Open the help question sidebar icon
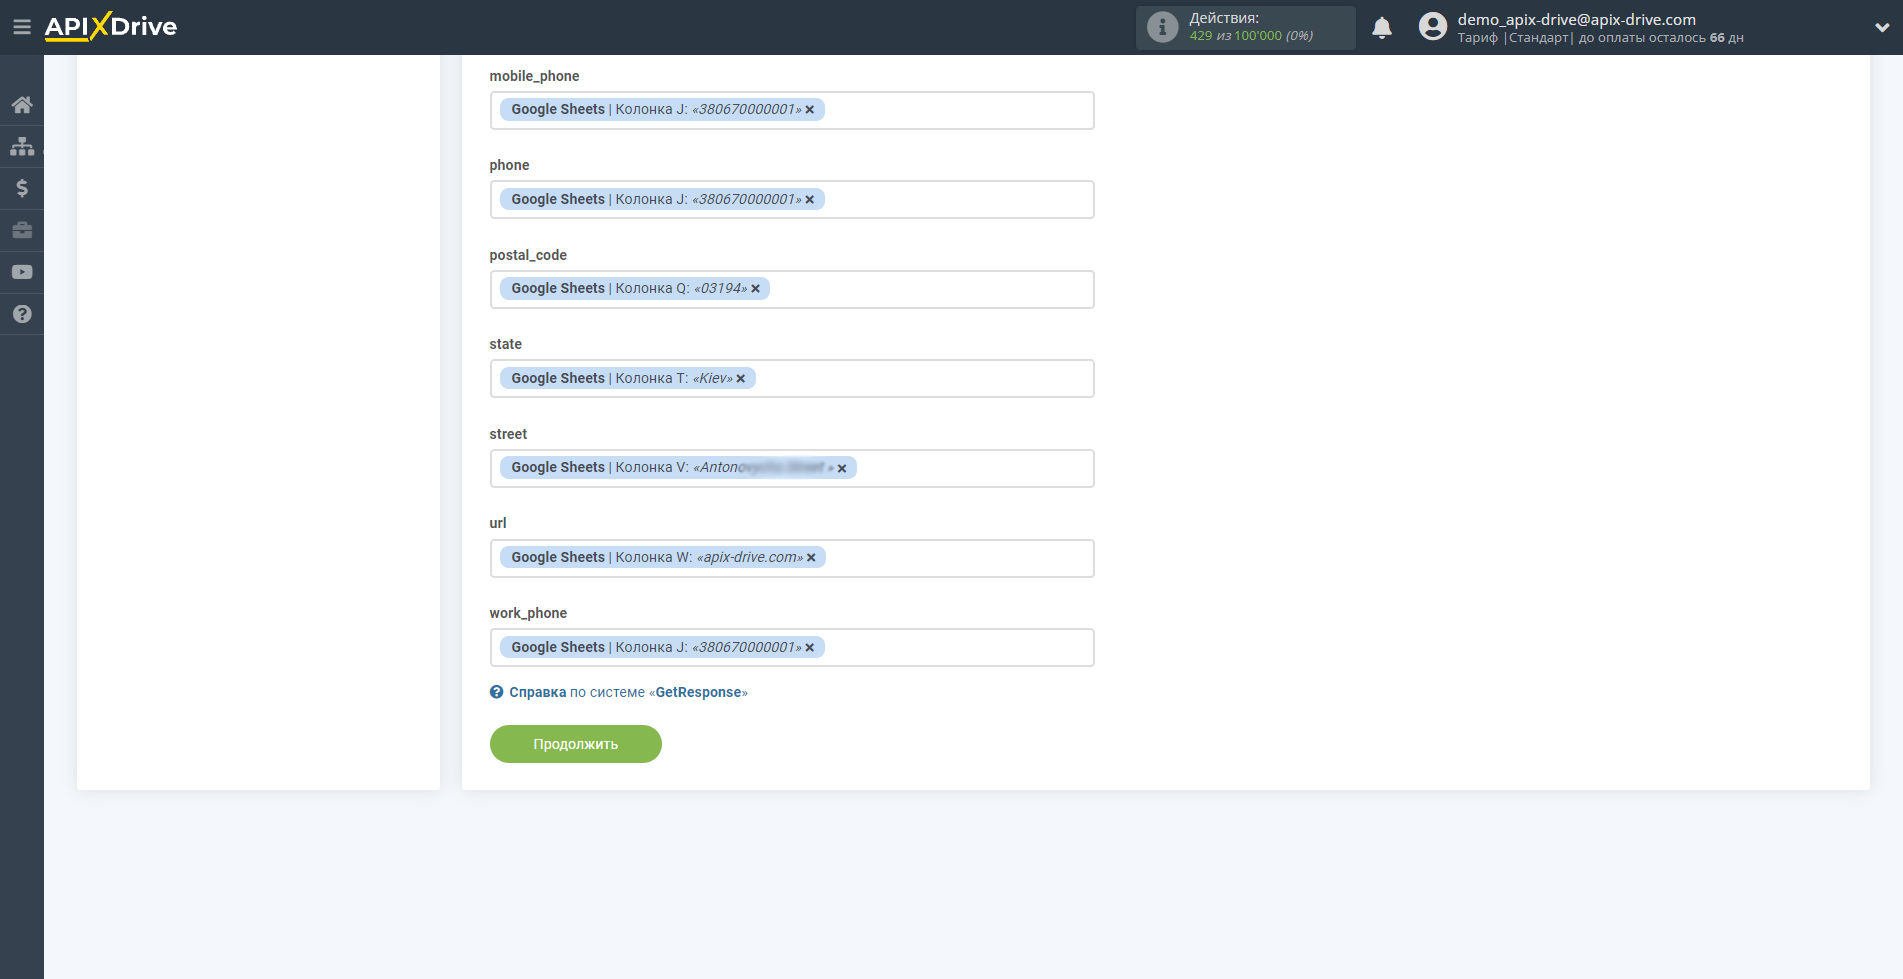 click(x=22, y=314)
